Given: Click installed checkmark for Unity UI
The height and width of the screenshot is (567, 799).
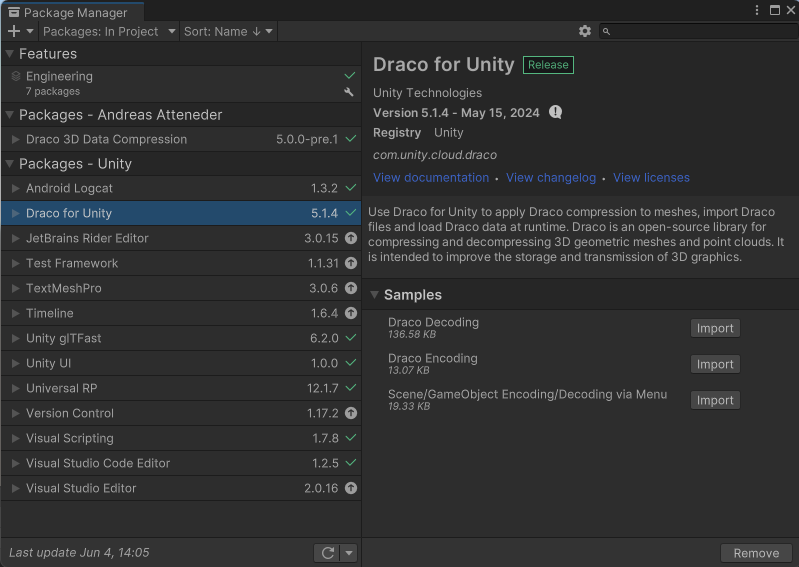Looking at the screenshot, I should point(351,362).
